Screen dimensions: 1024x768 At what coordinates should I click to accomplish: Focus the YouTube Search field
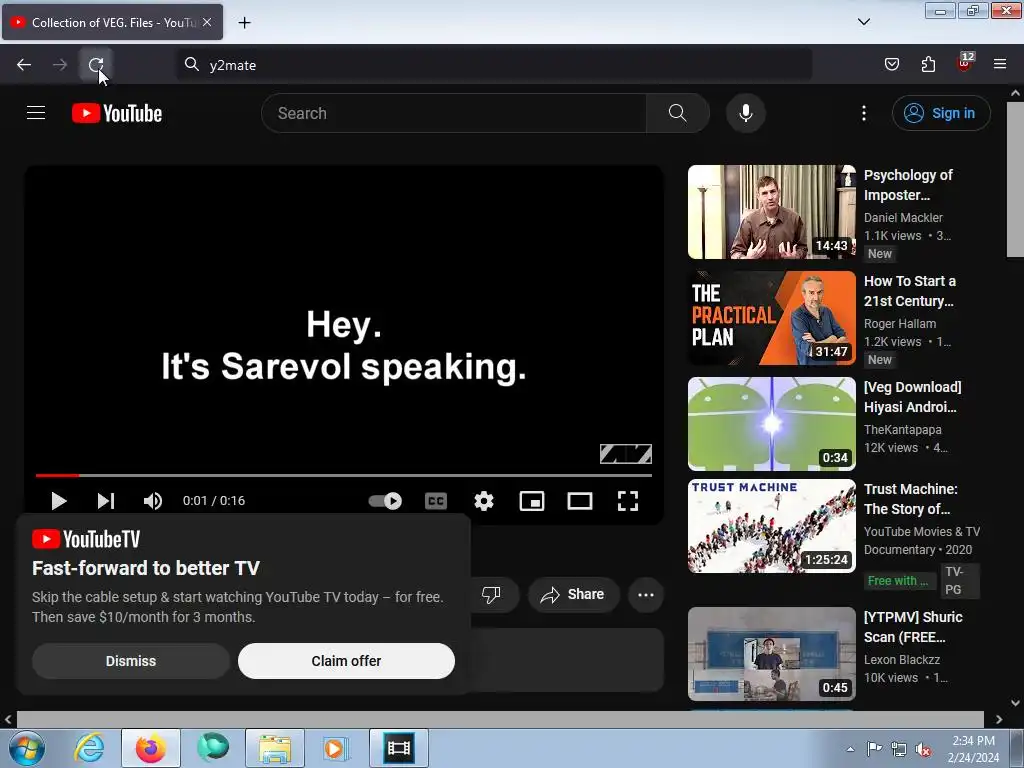(x=454, y=113)
